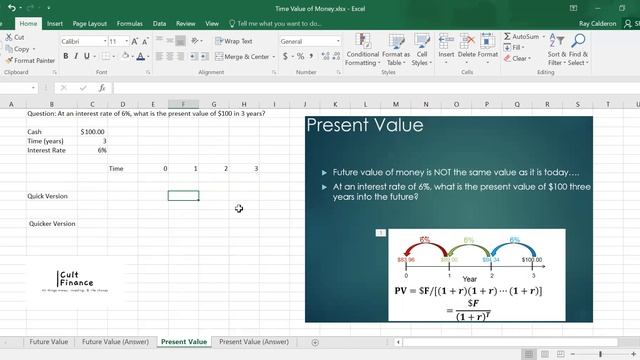Toggle Underline formatting
Viewport: 640px width, 360px height.
pyautogui.click(x=87, y=56)
